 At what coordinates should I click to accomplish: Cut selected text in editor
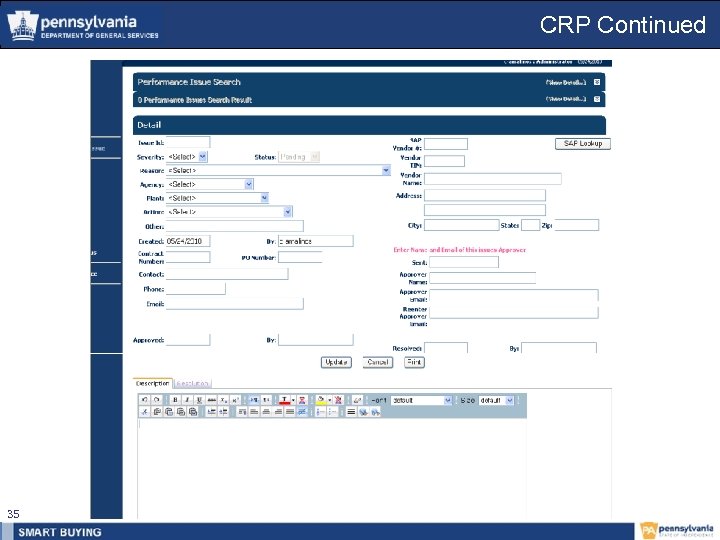(x=144, y=412)
